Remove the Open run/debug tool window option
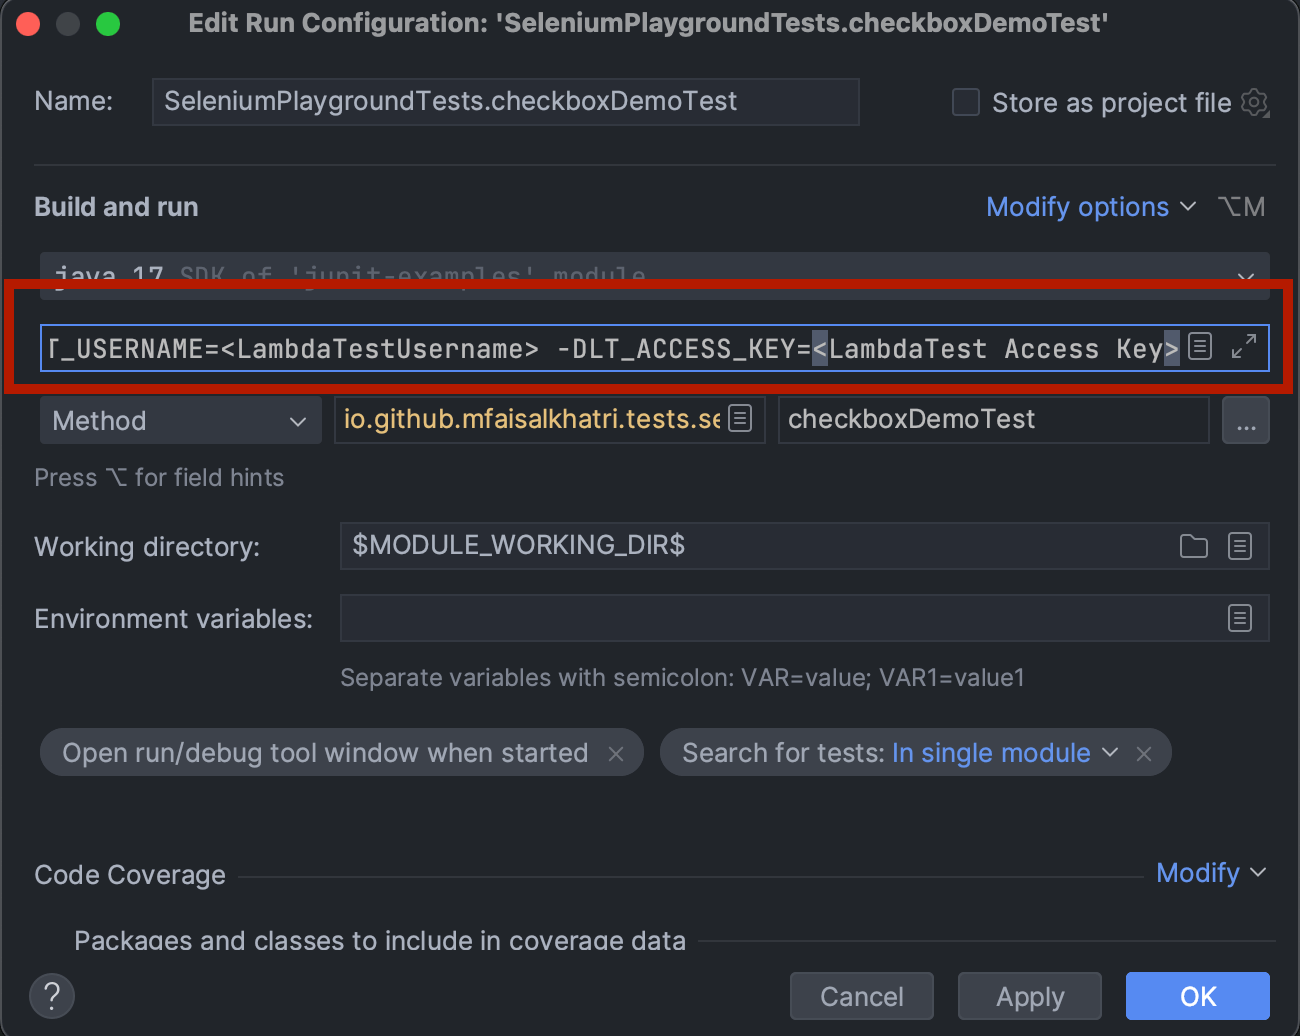1300x1036 pixels. (x=617, y=752)
